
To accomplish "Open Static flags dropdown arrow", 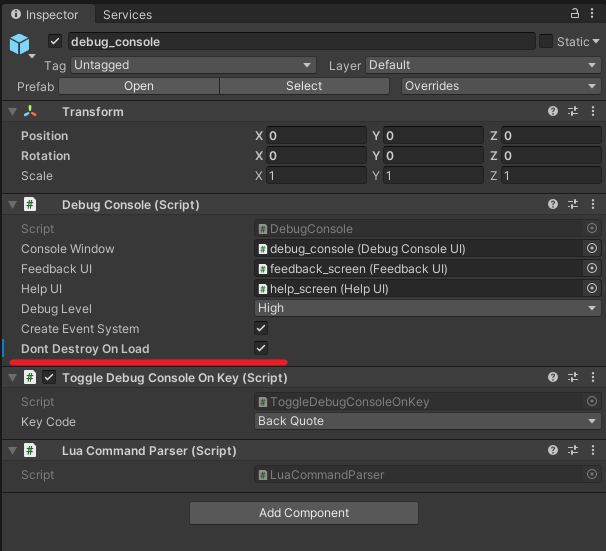I will 596,41.
